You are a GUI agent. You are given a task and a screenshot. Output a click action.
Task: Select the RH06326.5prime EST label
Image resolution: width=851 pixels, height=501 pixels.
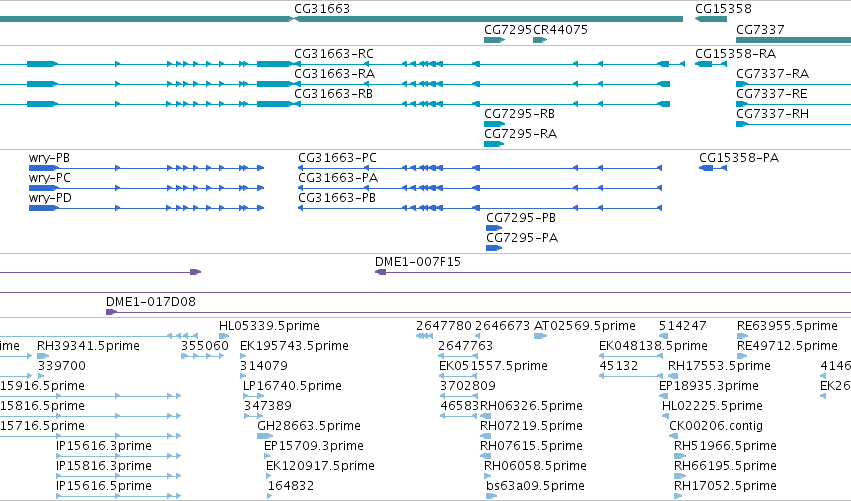click(x=531, y=406)
